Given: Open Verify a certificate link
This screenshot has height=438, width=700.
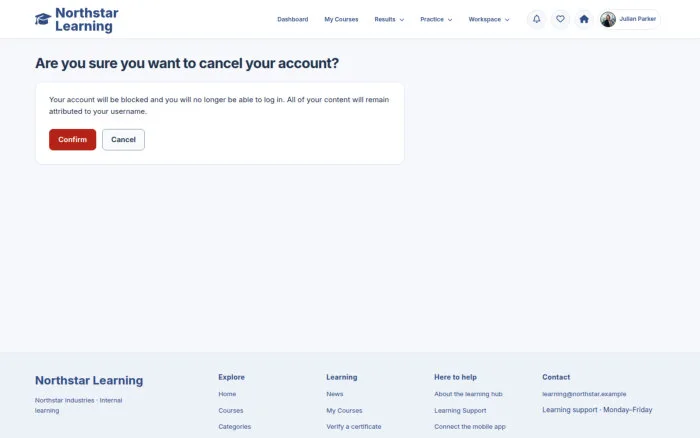Looking at the screenshot, I should point(354,426).
